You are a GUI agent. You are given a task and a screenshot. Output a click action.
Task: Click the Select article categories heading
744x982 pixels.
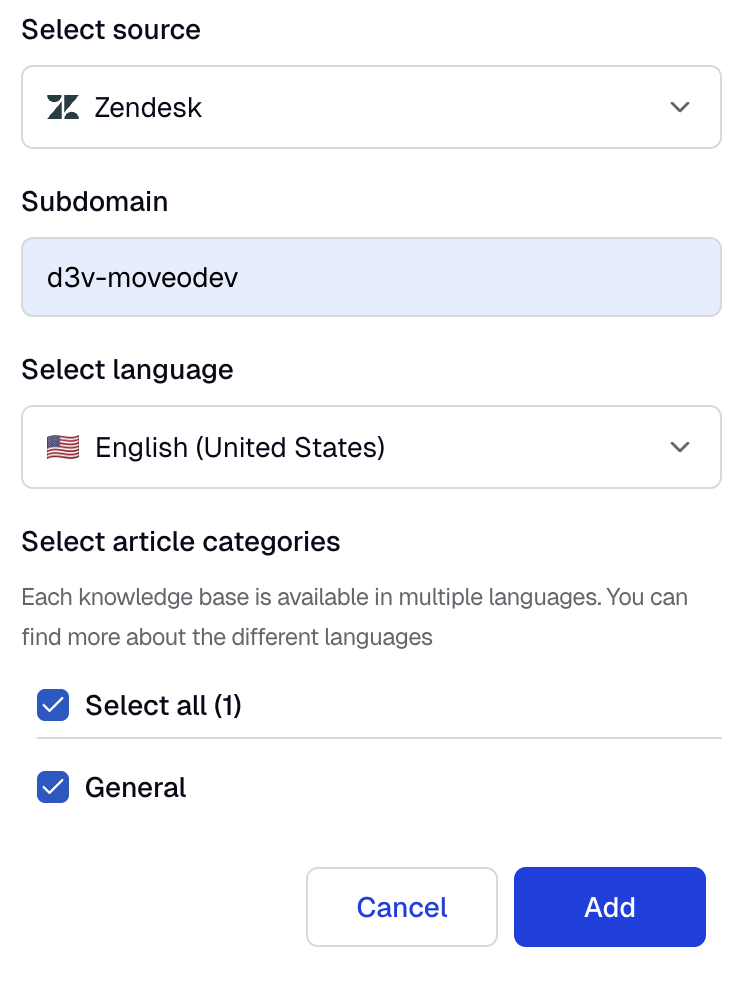pos(180,542)
